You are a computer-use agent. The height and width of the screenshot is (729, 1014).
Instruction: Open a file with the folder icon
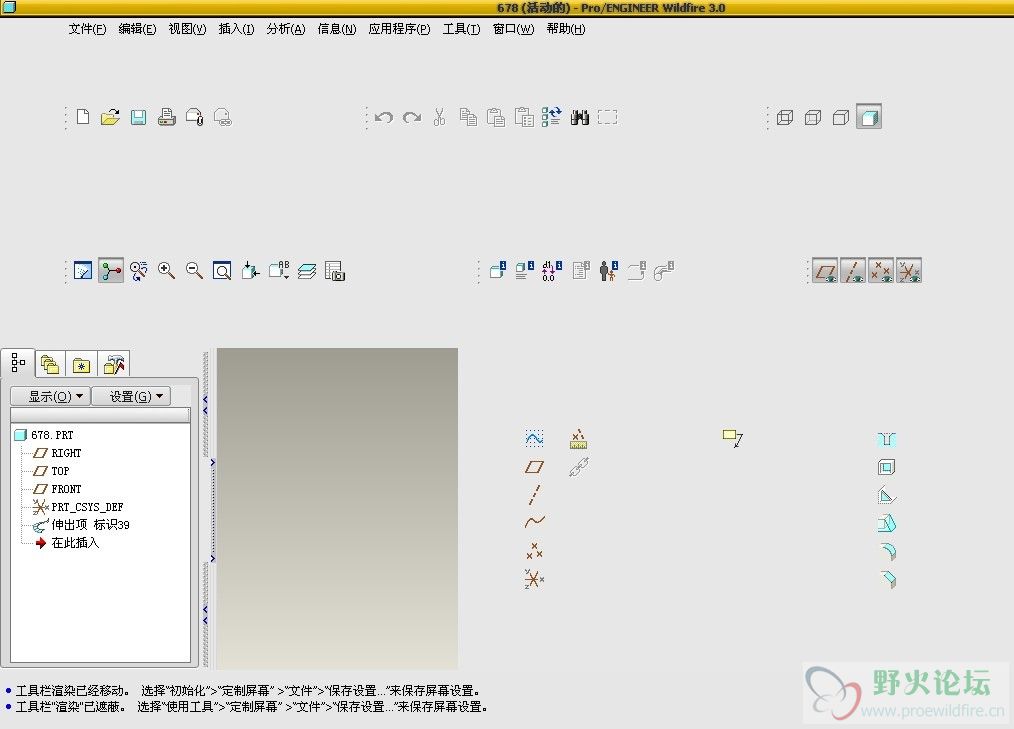point(111,117)
